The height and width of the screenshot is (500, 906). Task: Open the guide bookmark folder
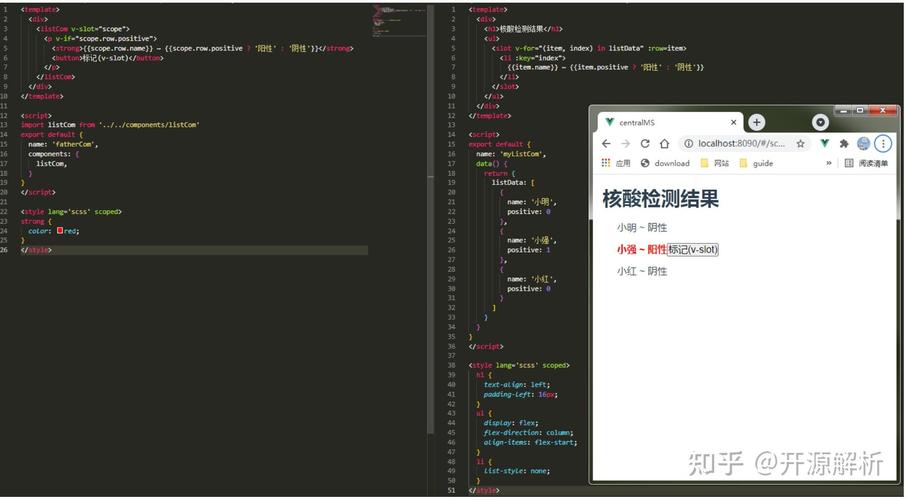(x=756, y=163)
